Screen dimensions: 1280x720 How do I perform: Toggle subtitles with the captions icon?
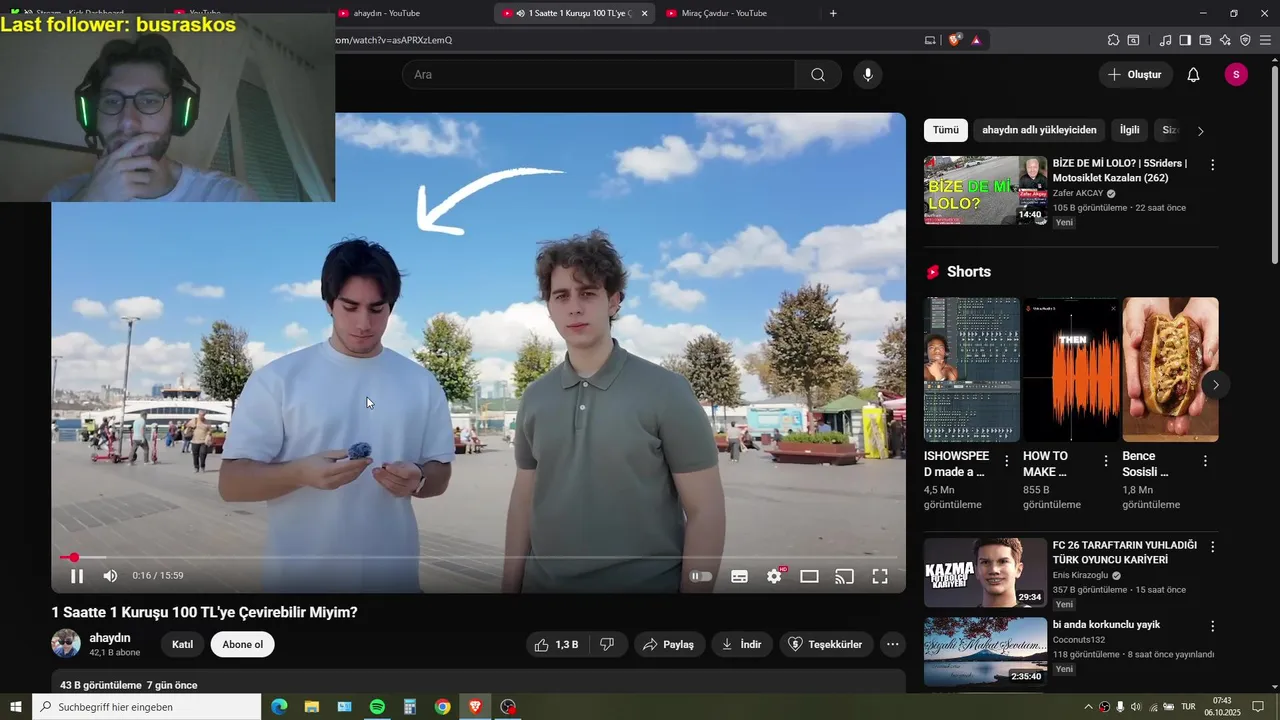(739, 576)
